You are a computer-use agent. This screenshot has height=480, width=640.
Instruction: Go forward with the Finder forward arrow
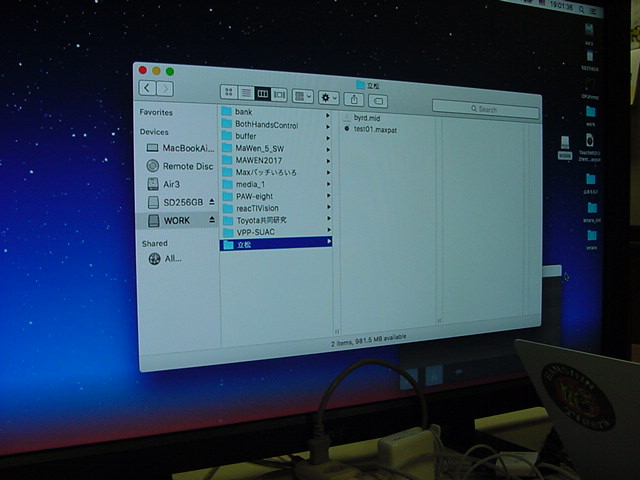(x=165, y=89)
